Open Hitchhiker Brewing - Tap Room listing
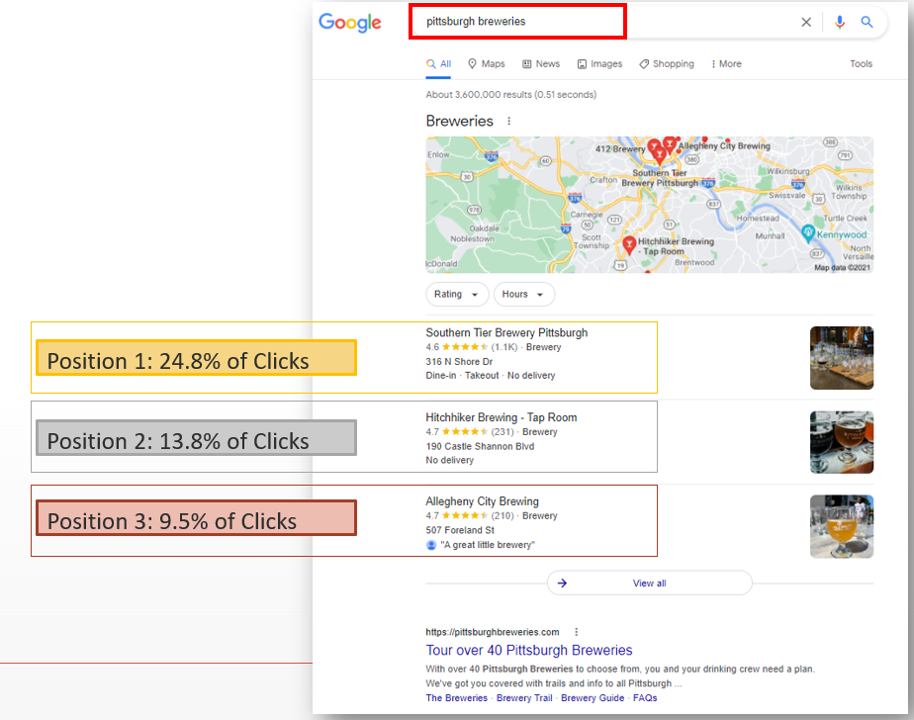Viewport: 914px width, 720px height. point(501,417)
